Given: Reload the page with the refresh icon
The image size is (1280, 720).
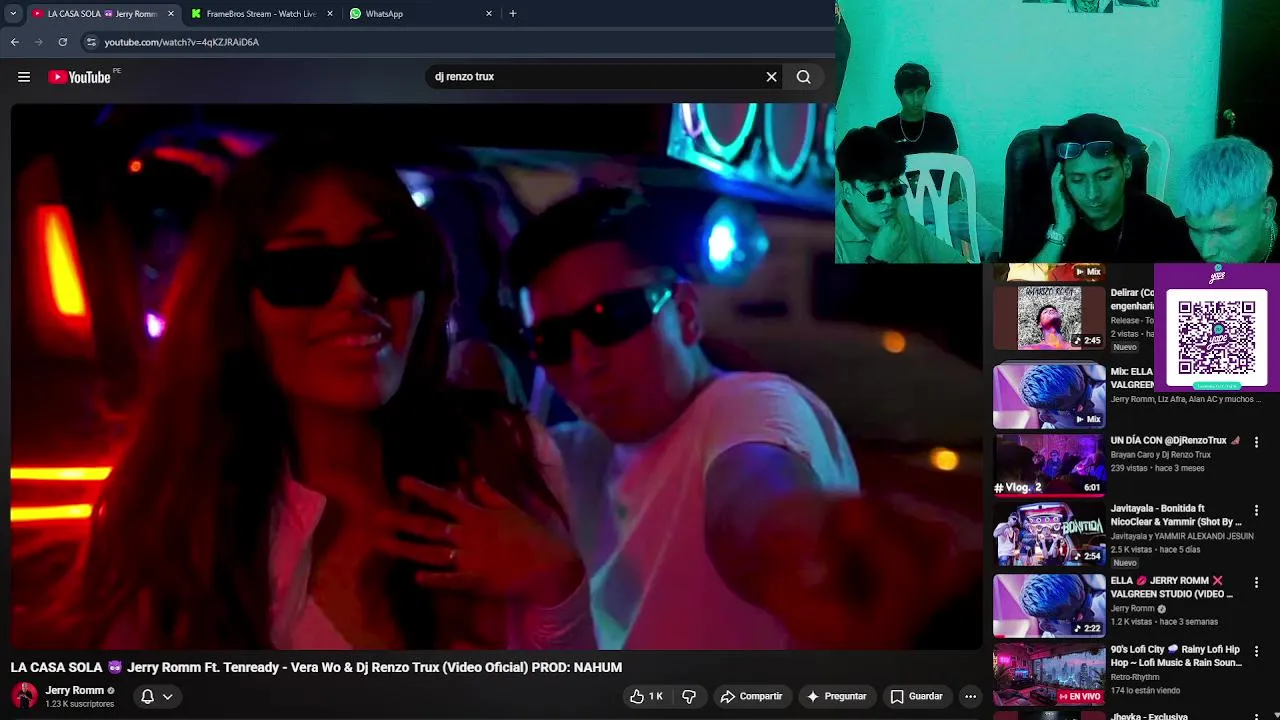Looking at the screenshot, I should [x=62, y=42].
